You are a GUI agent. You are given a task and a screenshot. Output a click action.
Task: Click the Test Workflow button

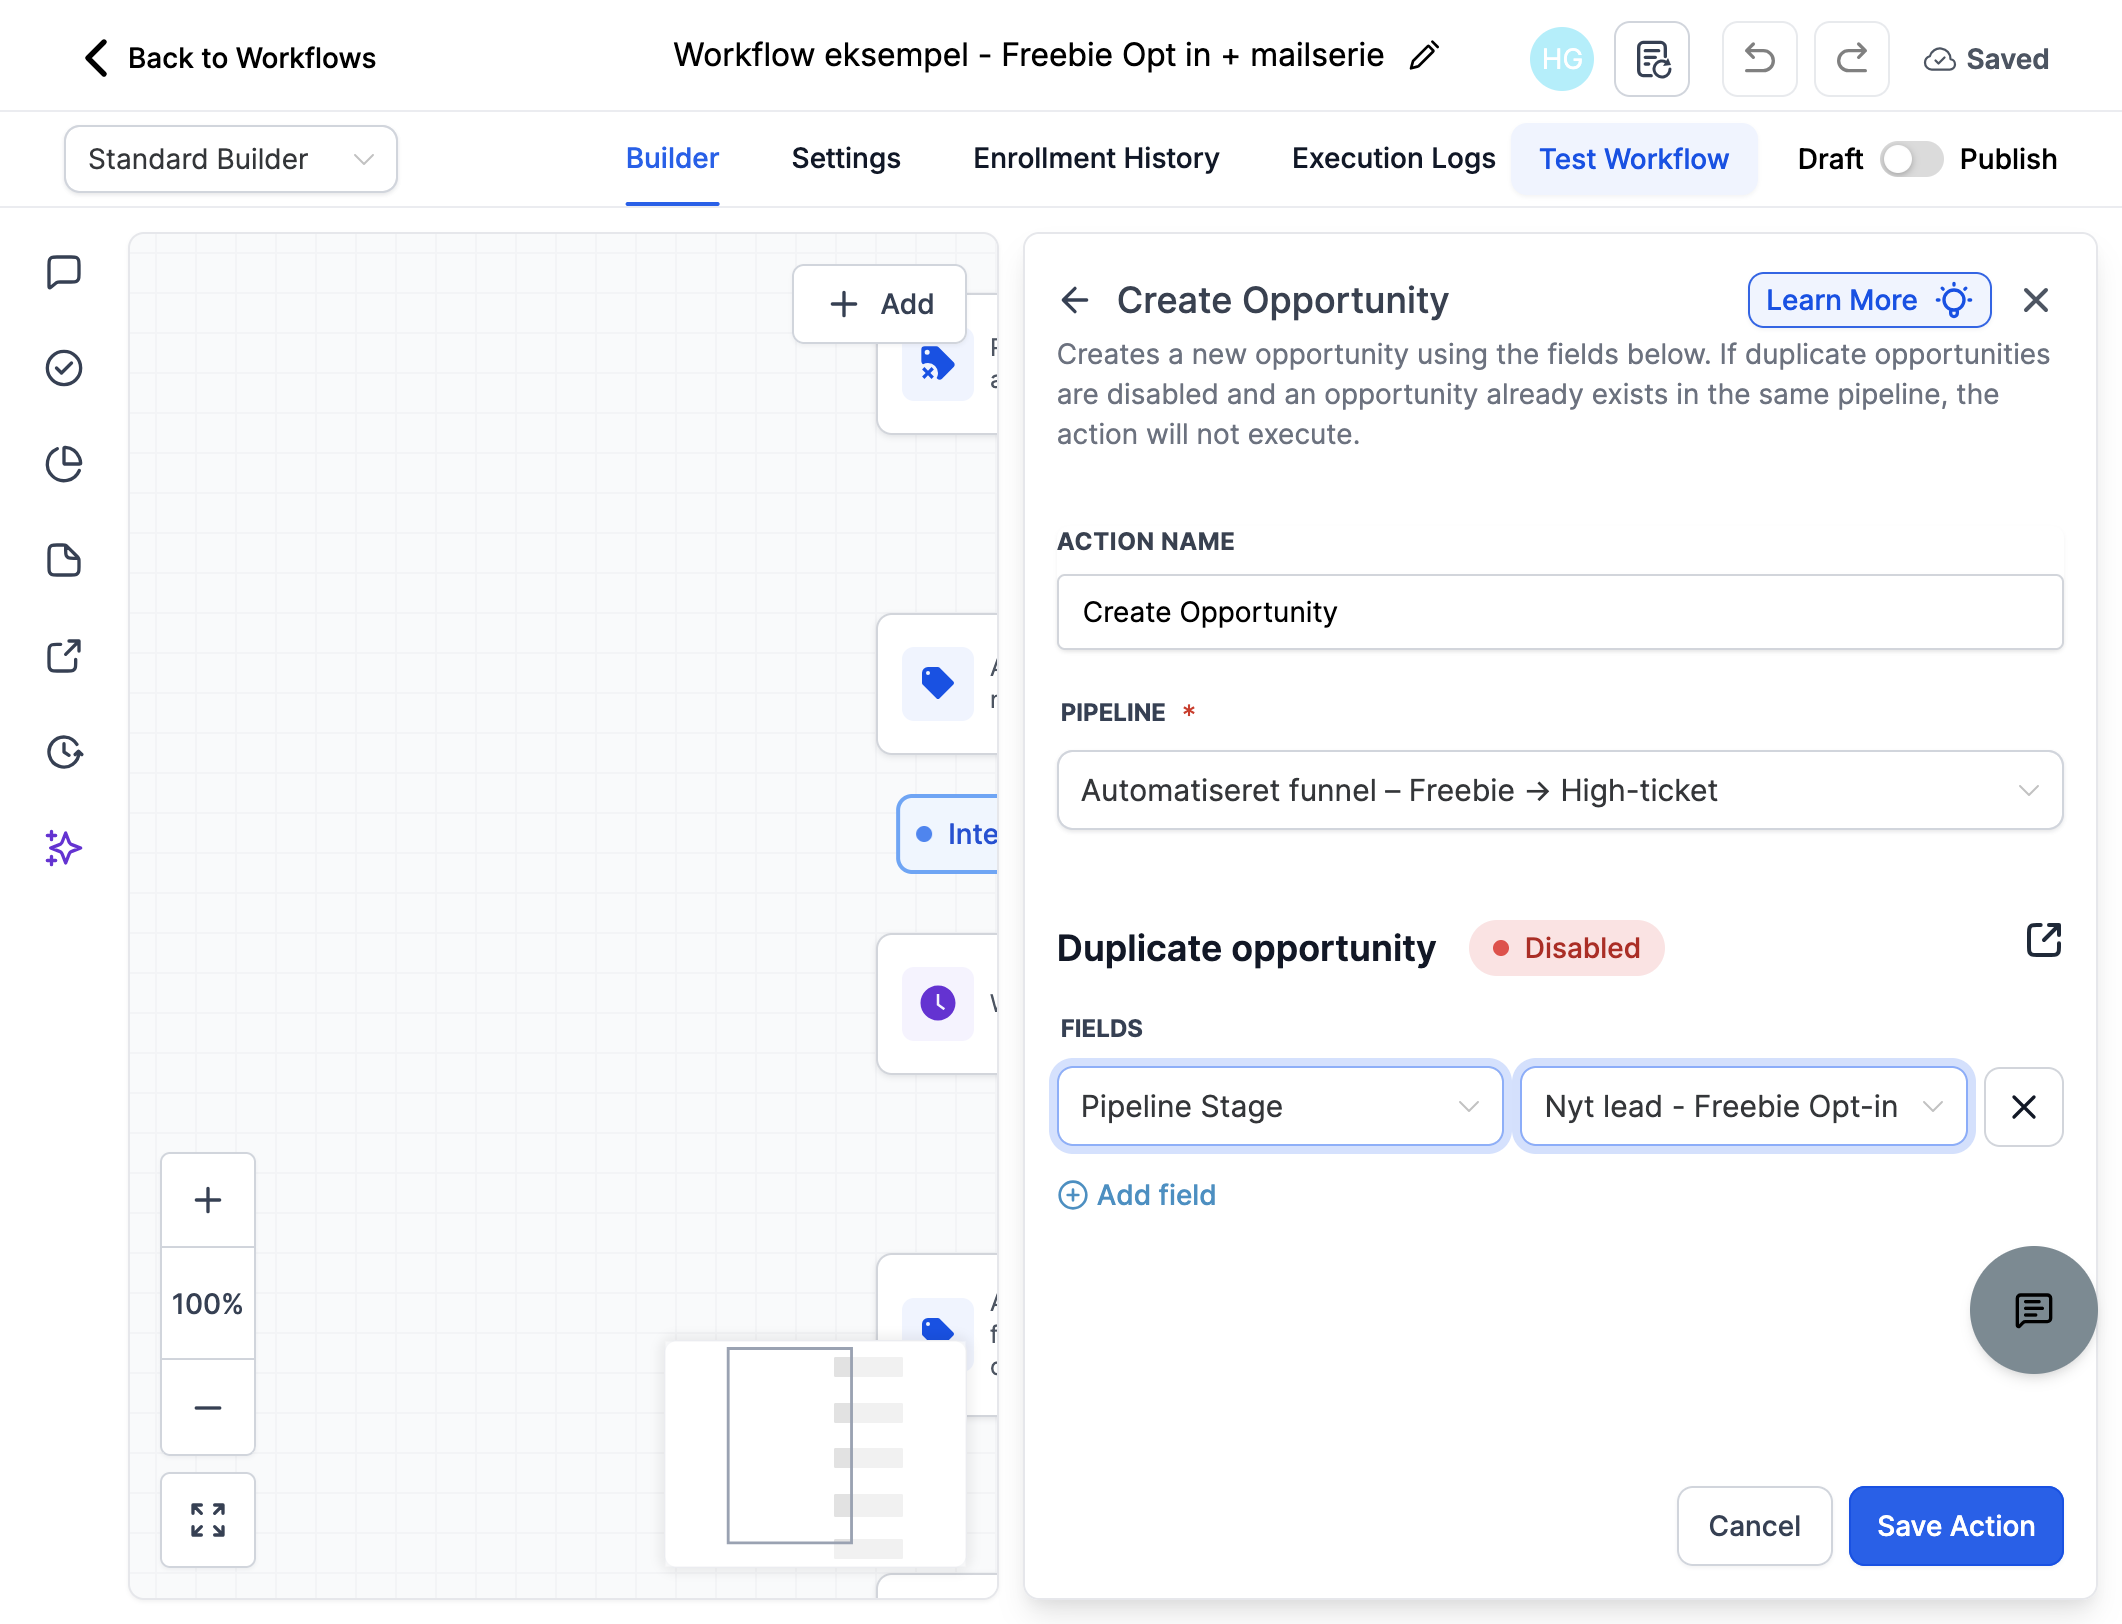[1634, 159]
